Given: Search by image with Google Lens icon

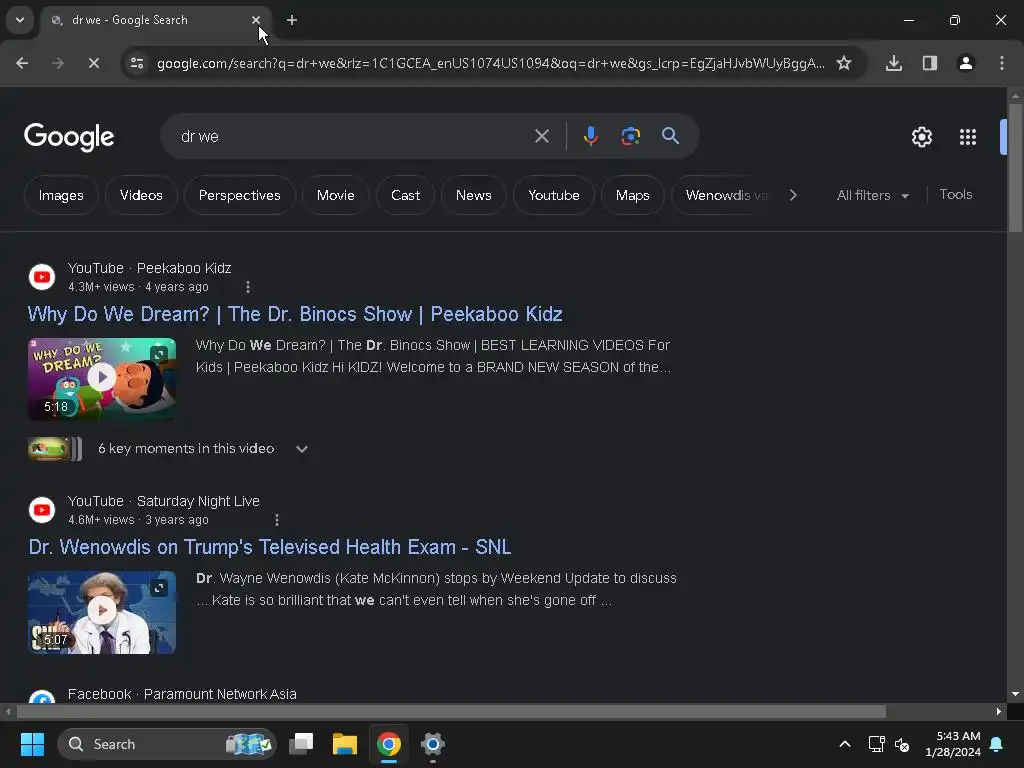Looking at the screenshot, I should pos(630,136).
